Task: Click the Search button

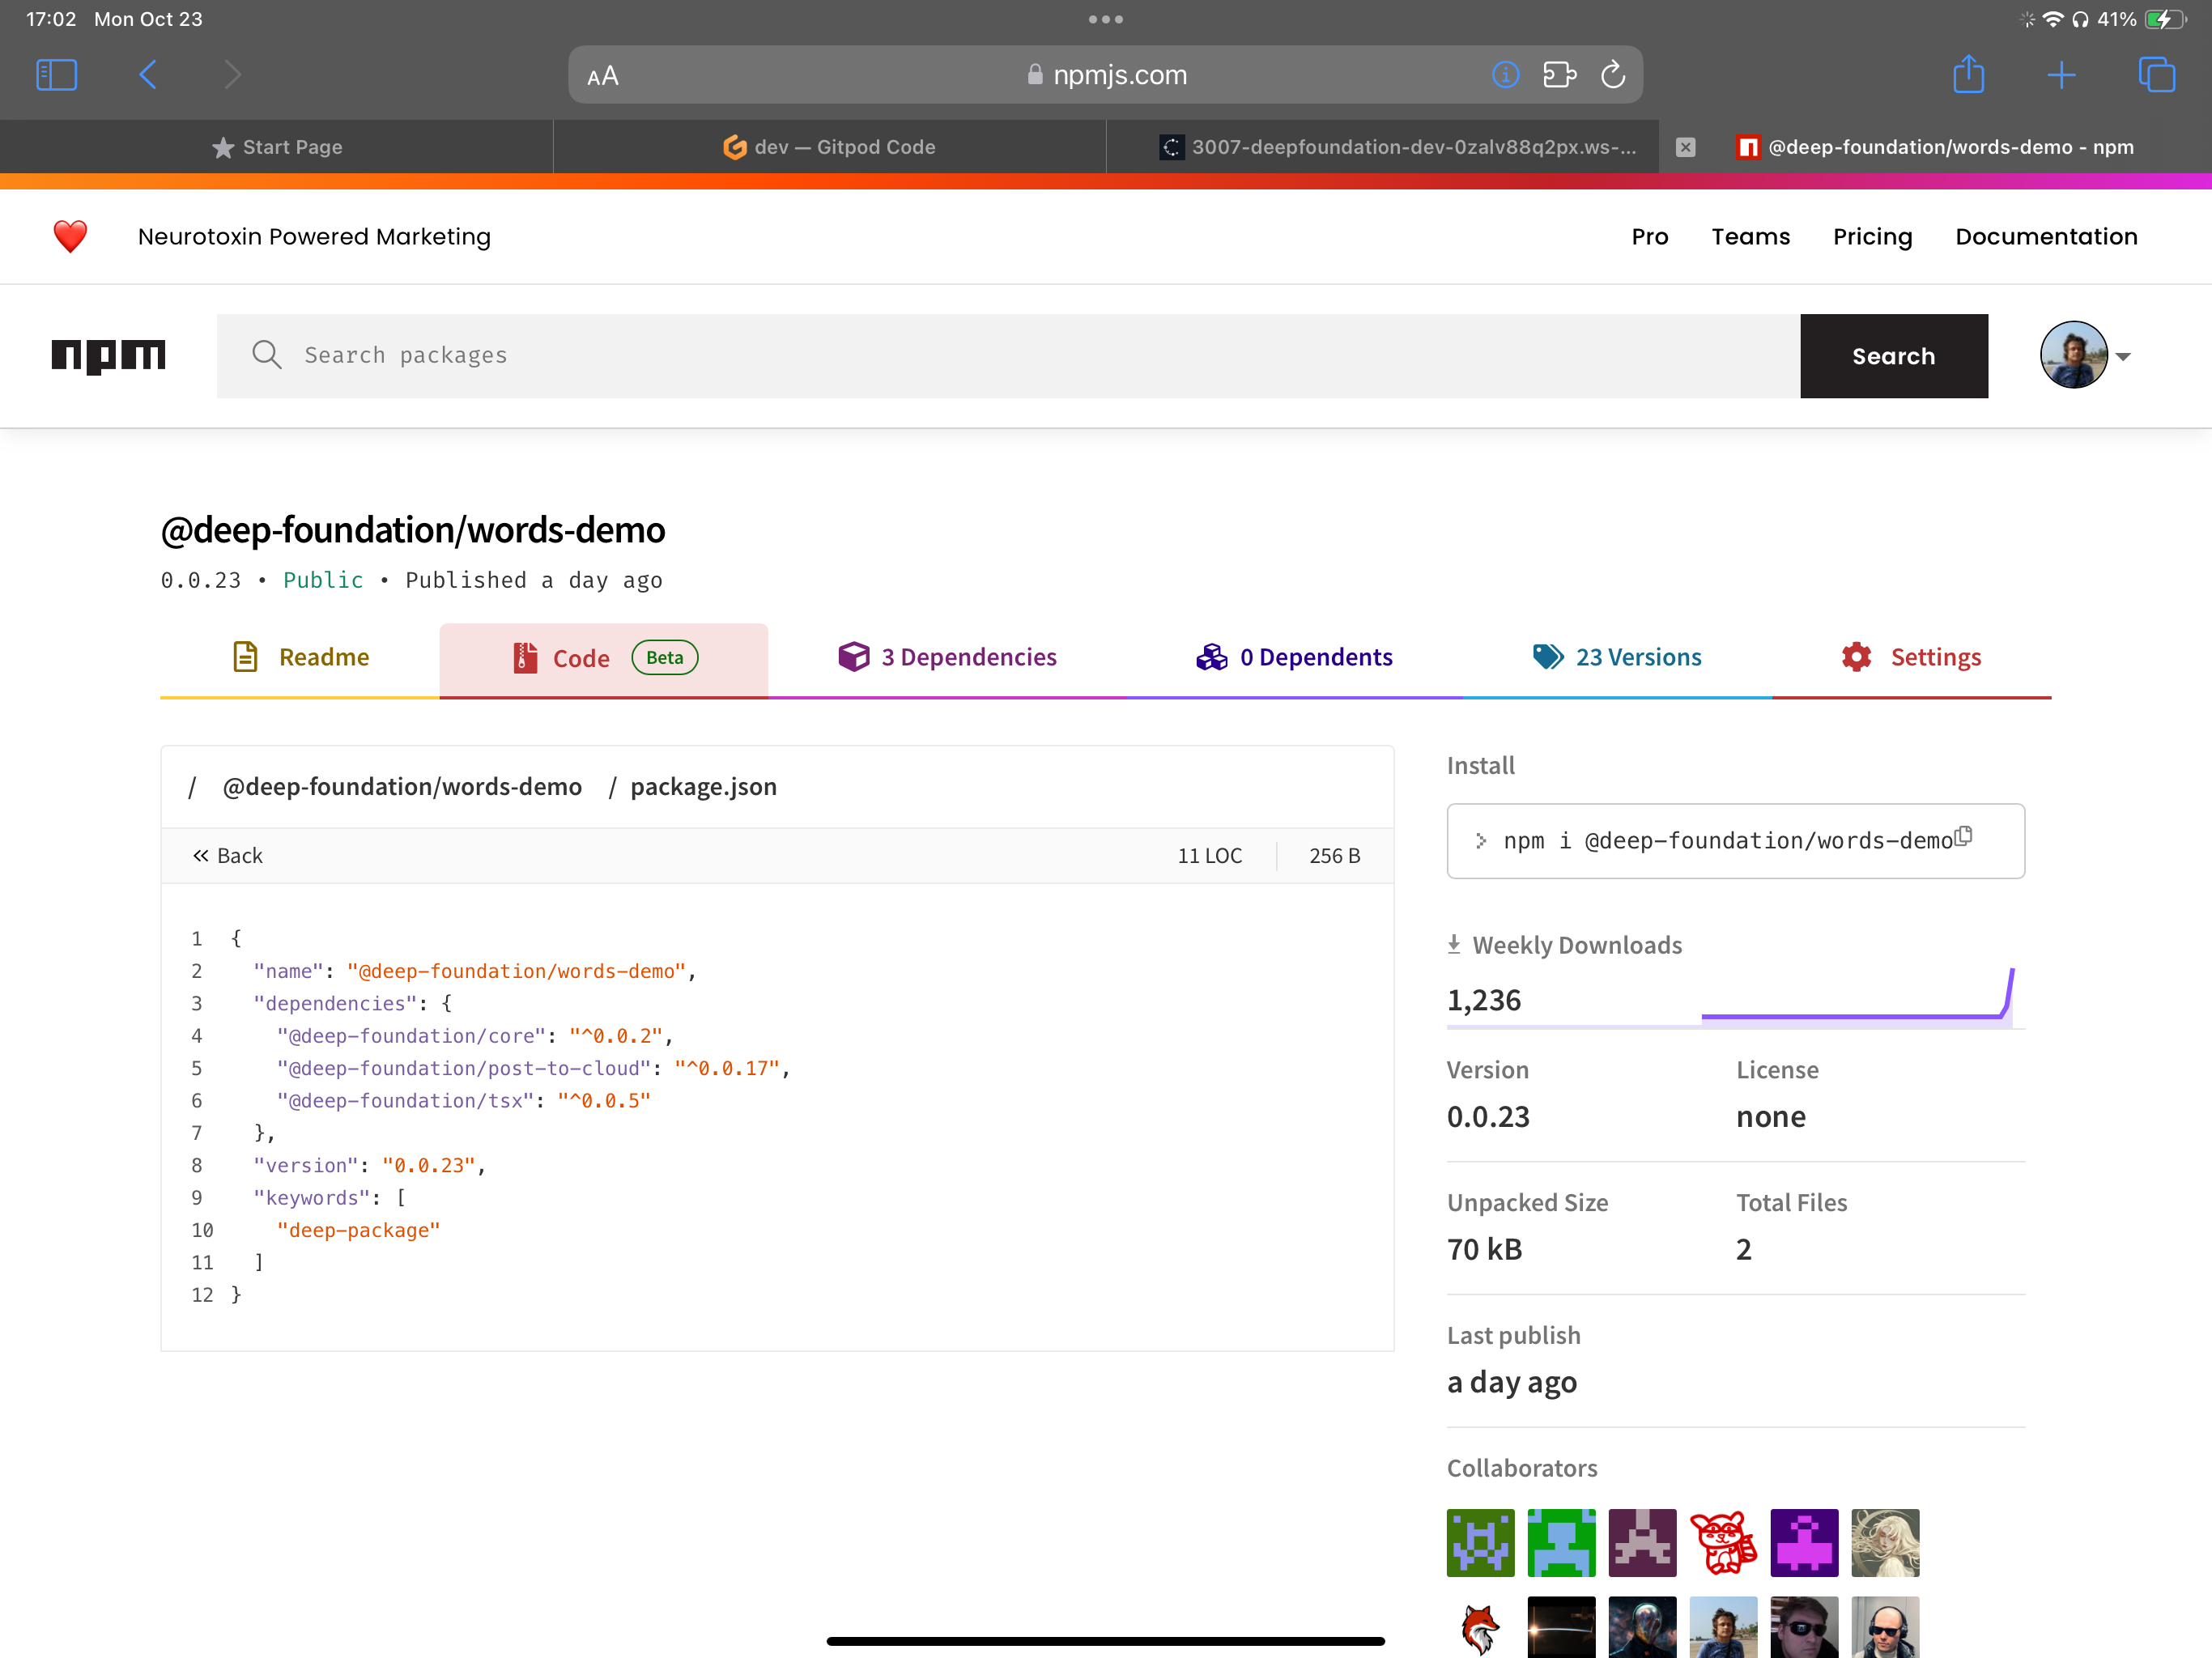Action: [x=1894, y=355]
